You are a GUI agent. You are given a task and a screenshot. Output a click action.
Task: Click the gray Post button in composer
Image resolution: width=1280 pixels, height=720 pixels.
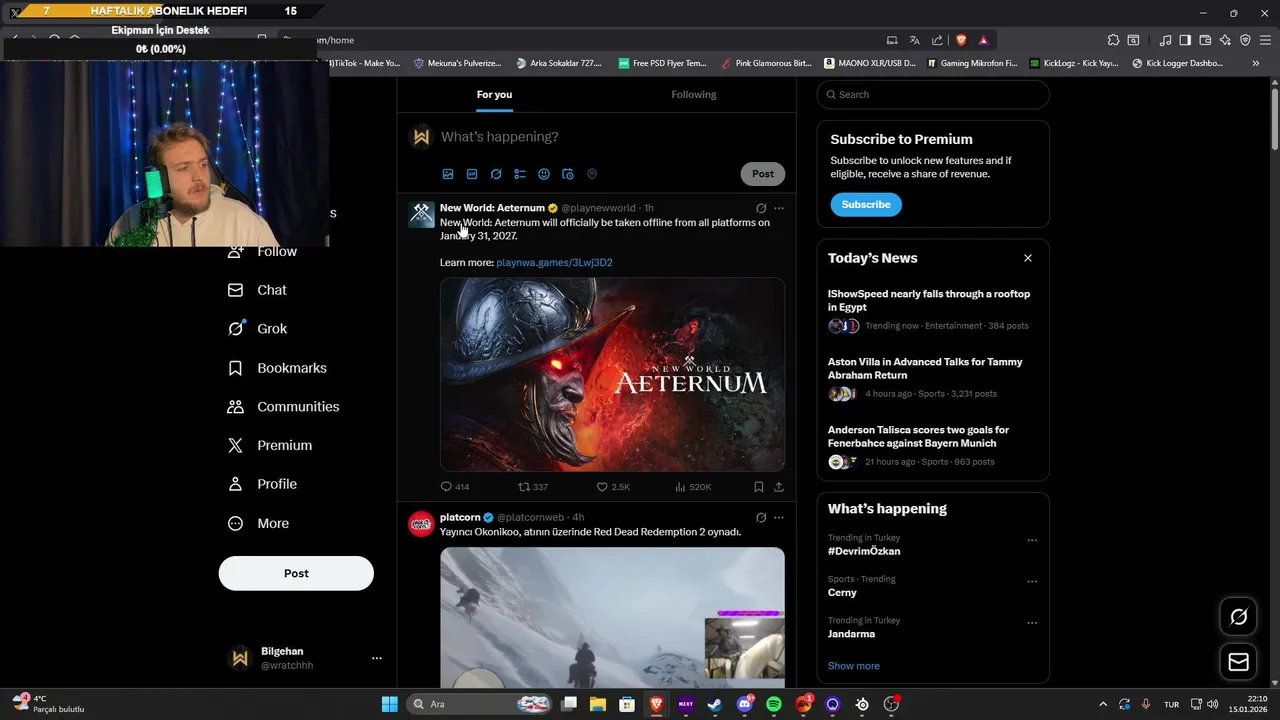tap(763, 174)
